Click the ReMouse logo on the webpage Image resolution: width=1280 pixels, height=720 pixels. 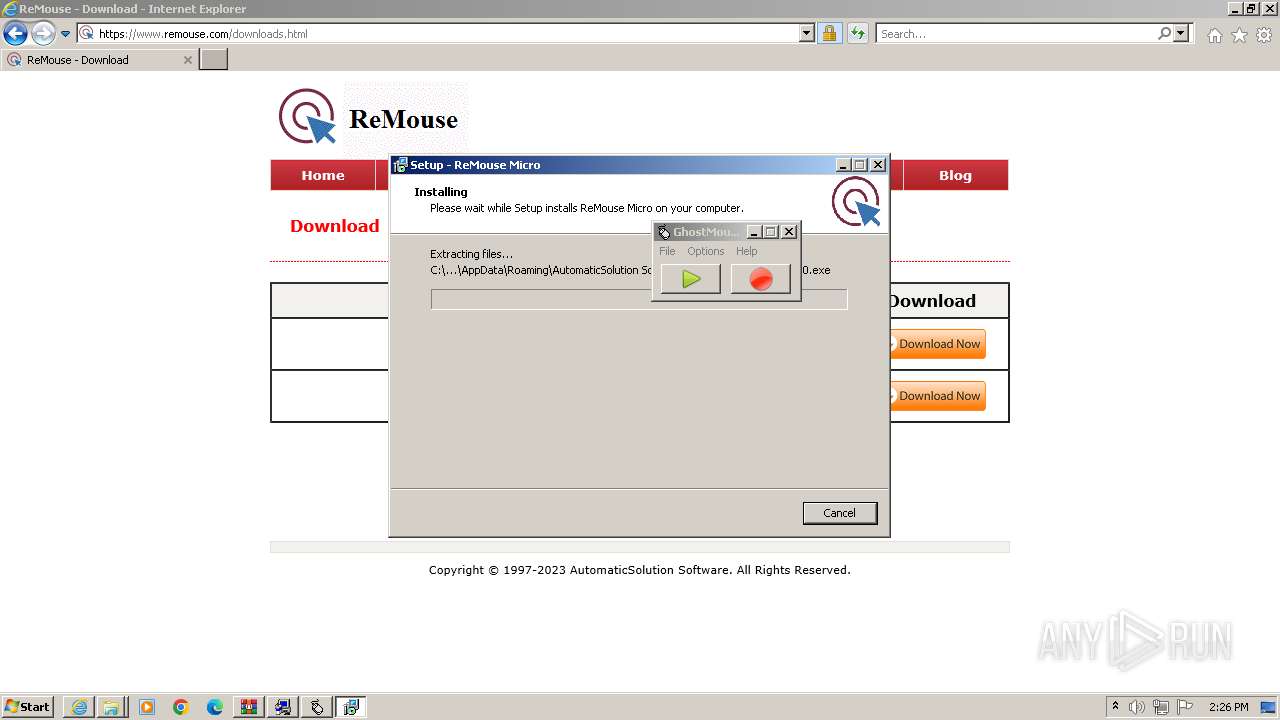click(370, 118)
